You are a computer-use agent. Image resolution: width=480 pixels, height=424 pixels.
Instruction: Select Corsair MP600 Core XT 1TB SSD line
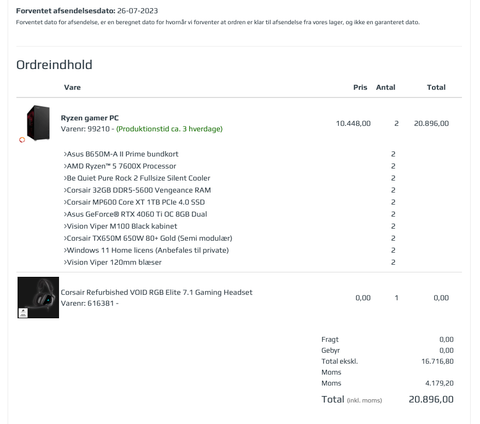[x=134, y=202]
